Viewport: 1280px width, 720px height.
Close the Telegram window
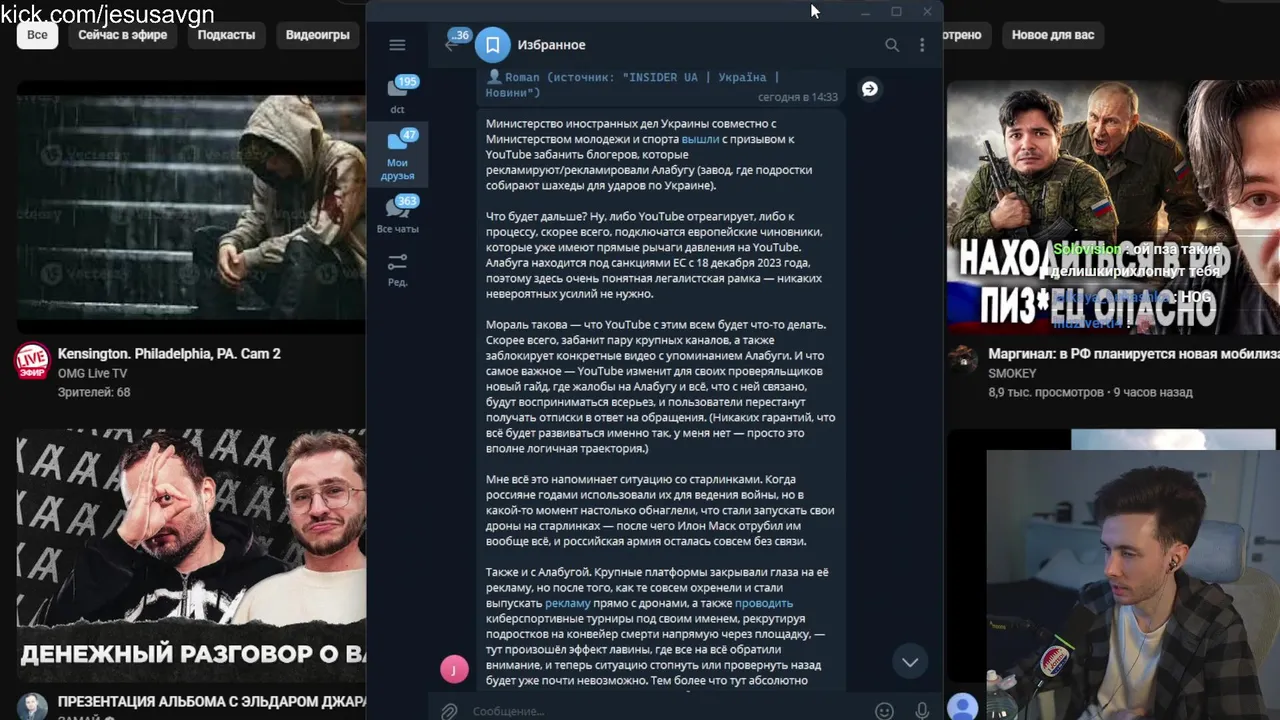(927, 12)
